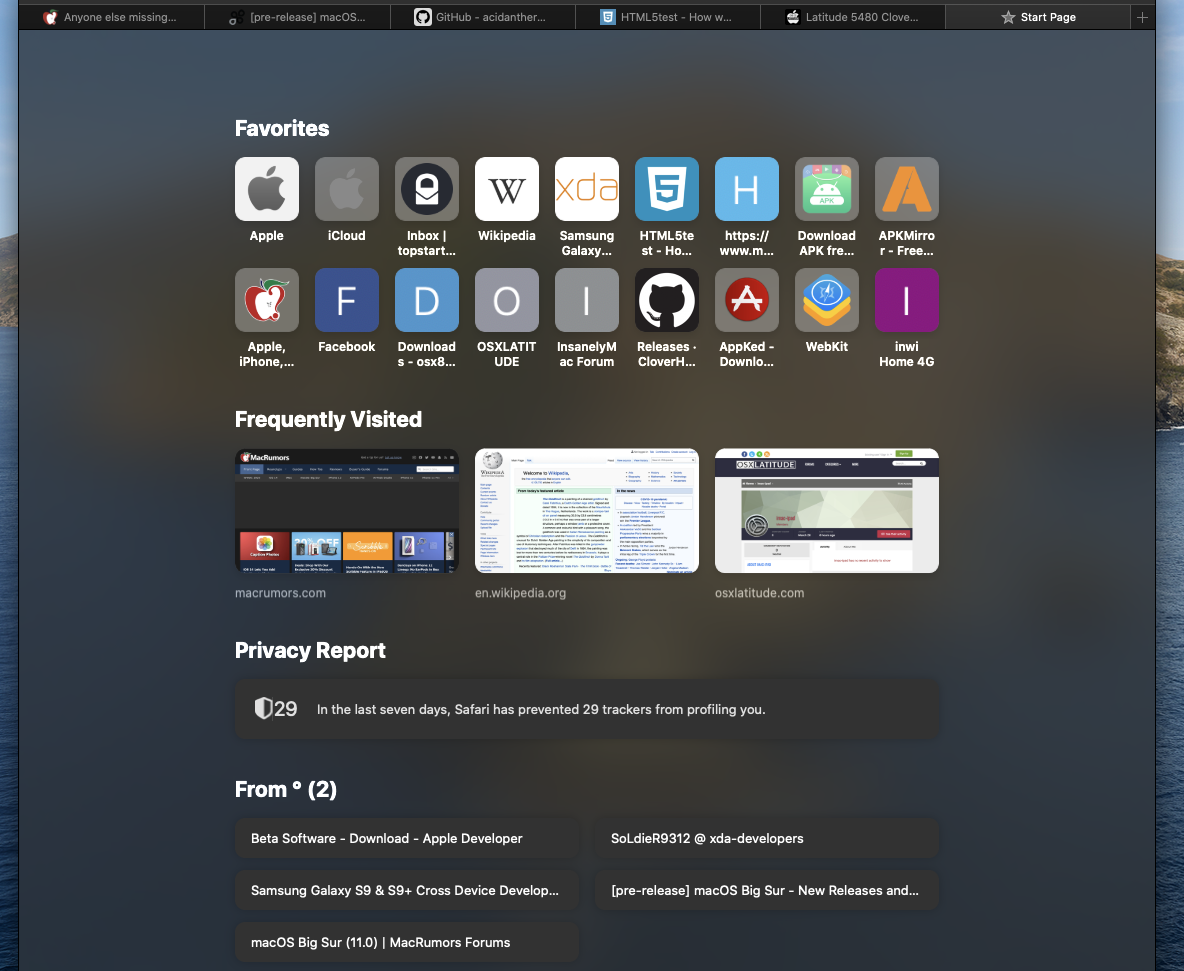Open the https://www.m... favorite with H icon
Viewport: 1184px width, 971px height.
coord(747,189)
